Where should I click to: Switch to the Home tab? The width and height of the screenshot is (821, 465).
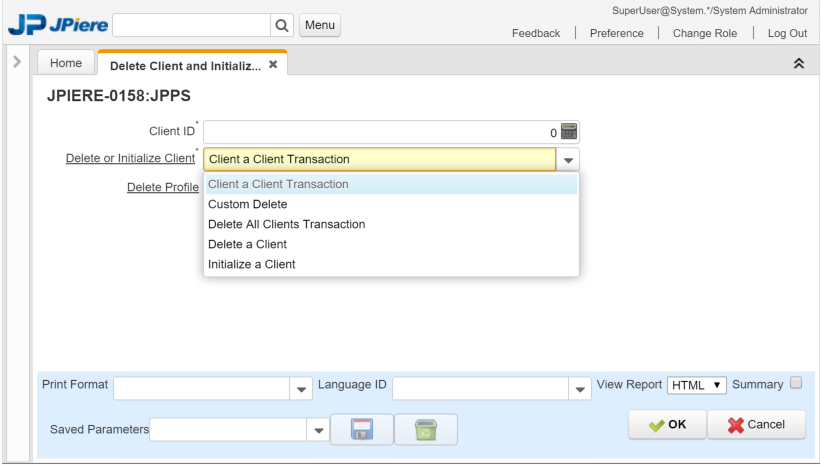(x=66, y=63)
